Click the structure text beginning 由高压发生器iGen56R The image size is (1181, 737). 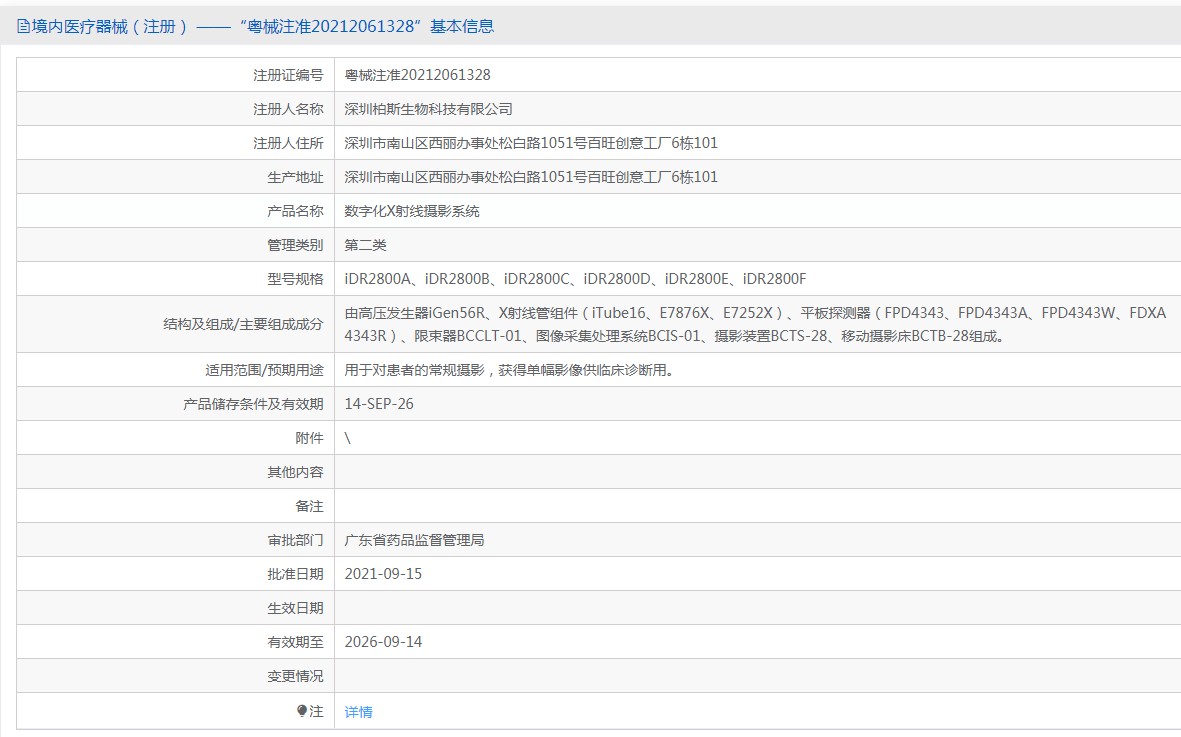point(755,324)
